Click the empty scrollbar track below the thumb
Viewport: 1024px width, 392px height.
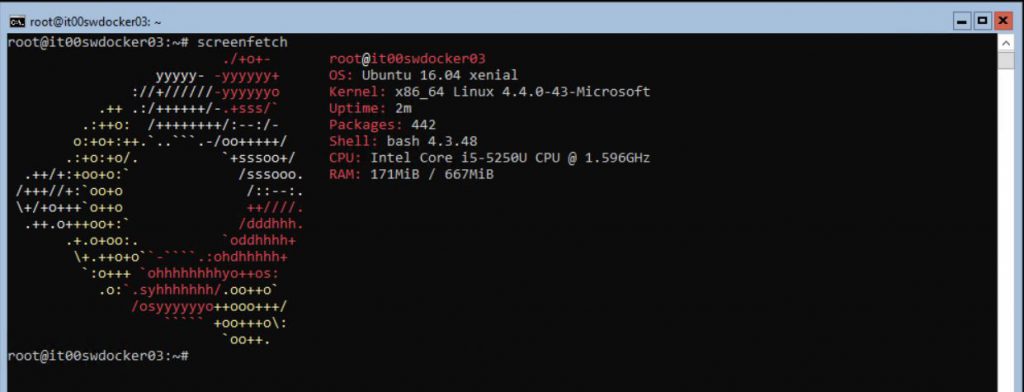[x=1005, y=229]
